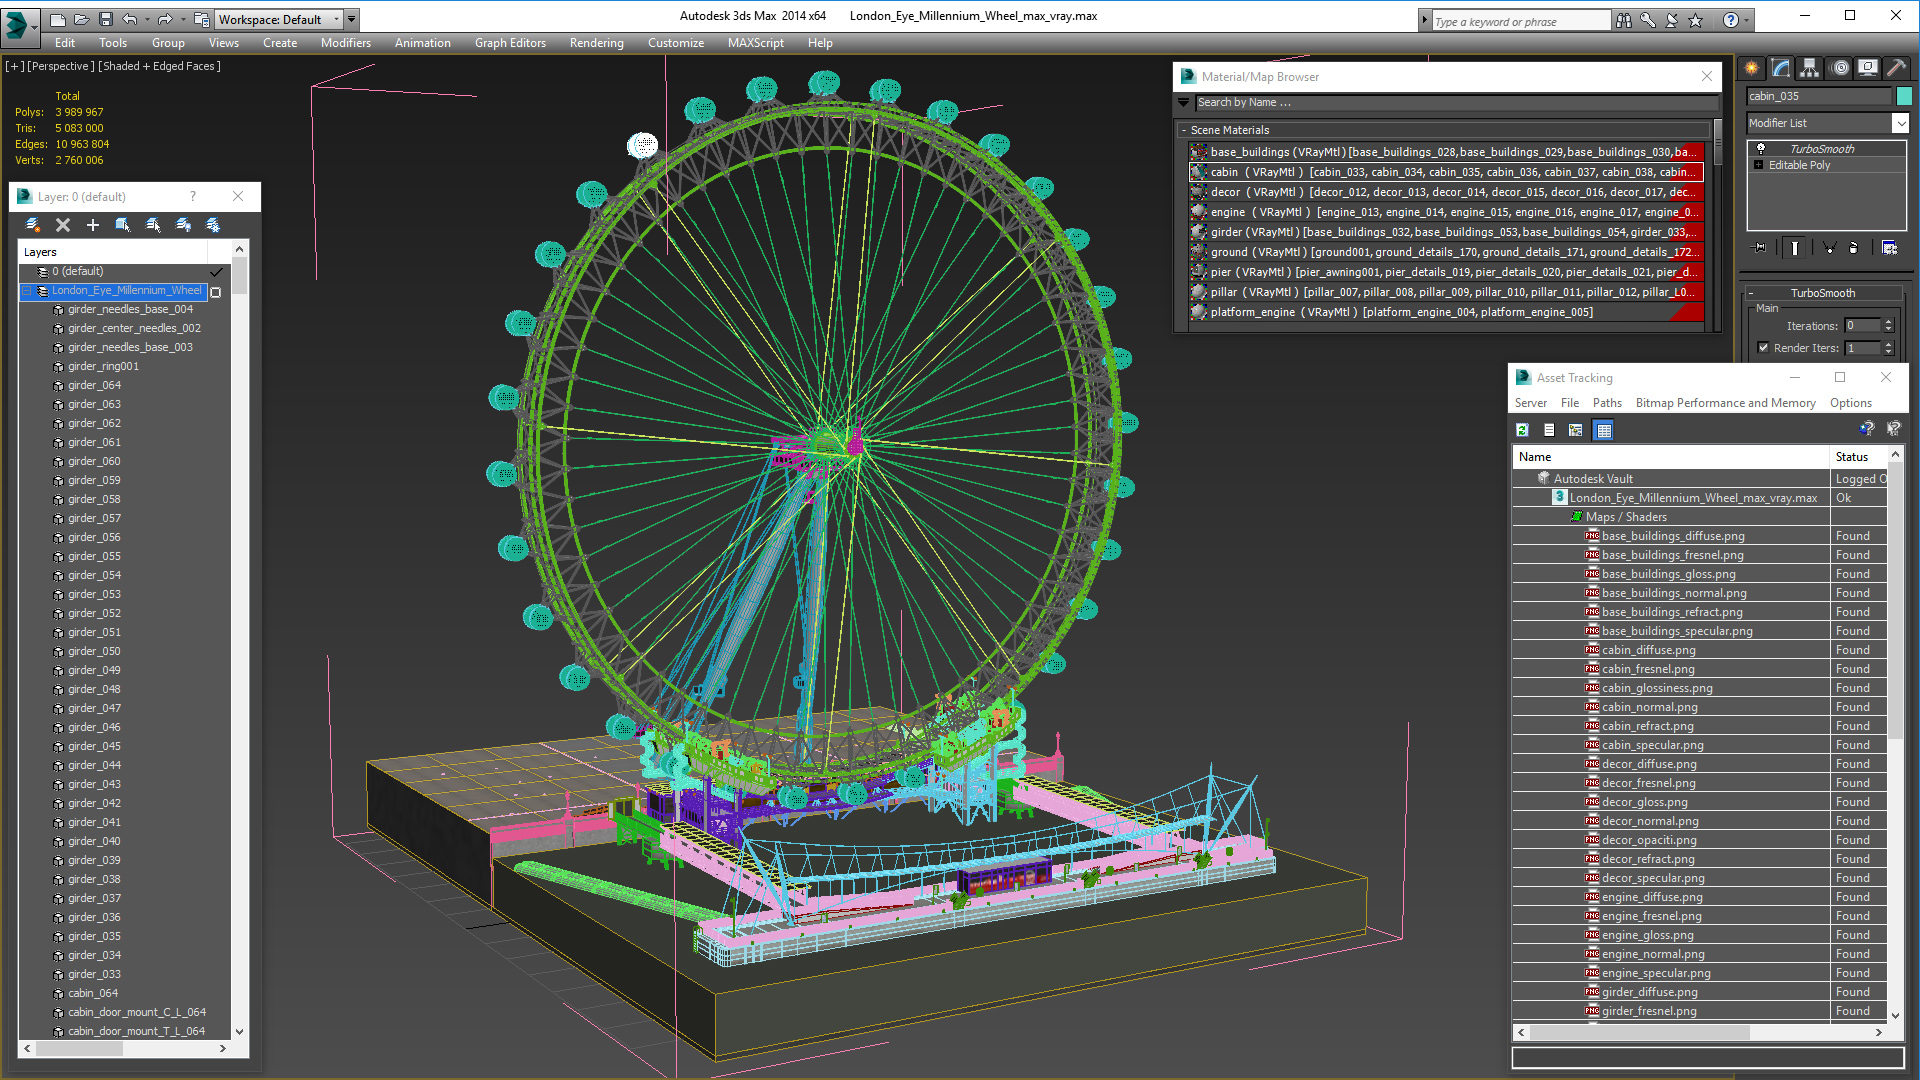Viewport: 1920px width, 1080px height.
Task: Open the Modifier List dropdown
Action: coord(1900,123)
